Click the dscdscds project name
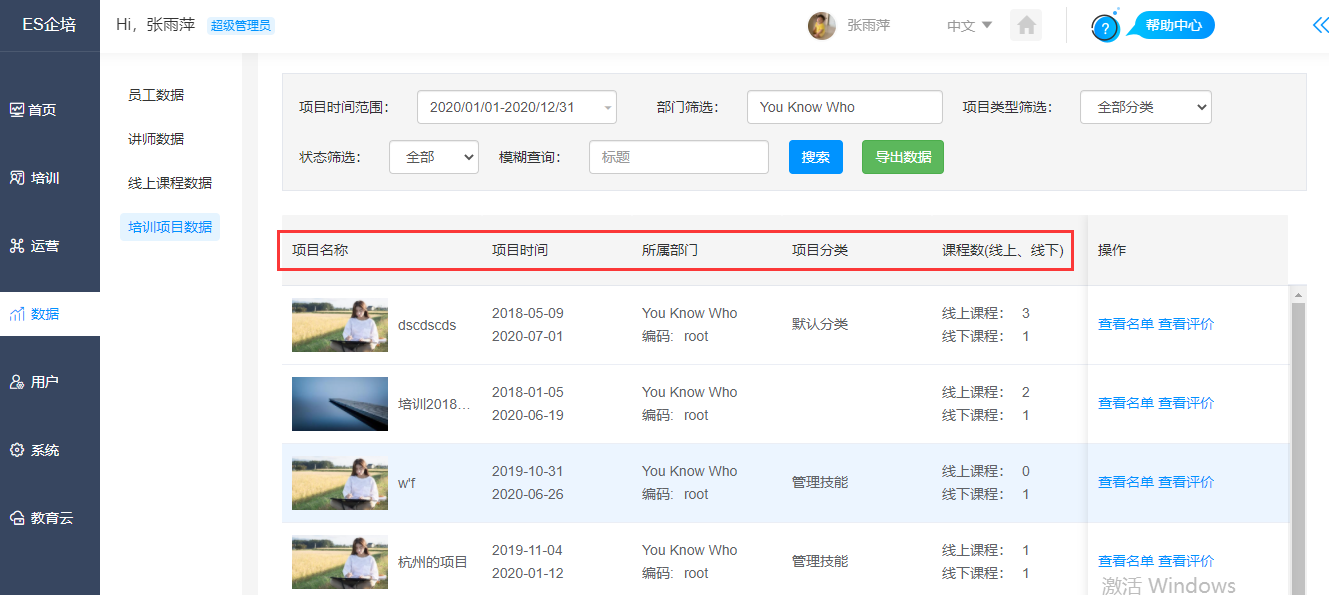Image resolution: width=1329 pixels, height=595 pixels. [427, 325]
